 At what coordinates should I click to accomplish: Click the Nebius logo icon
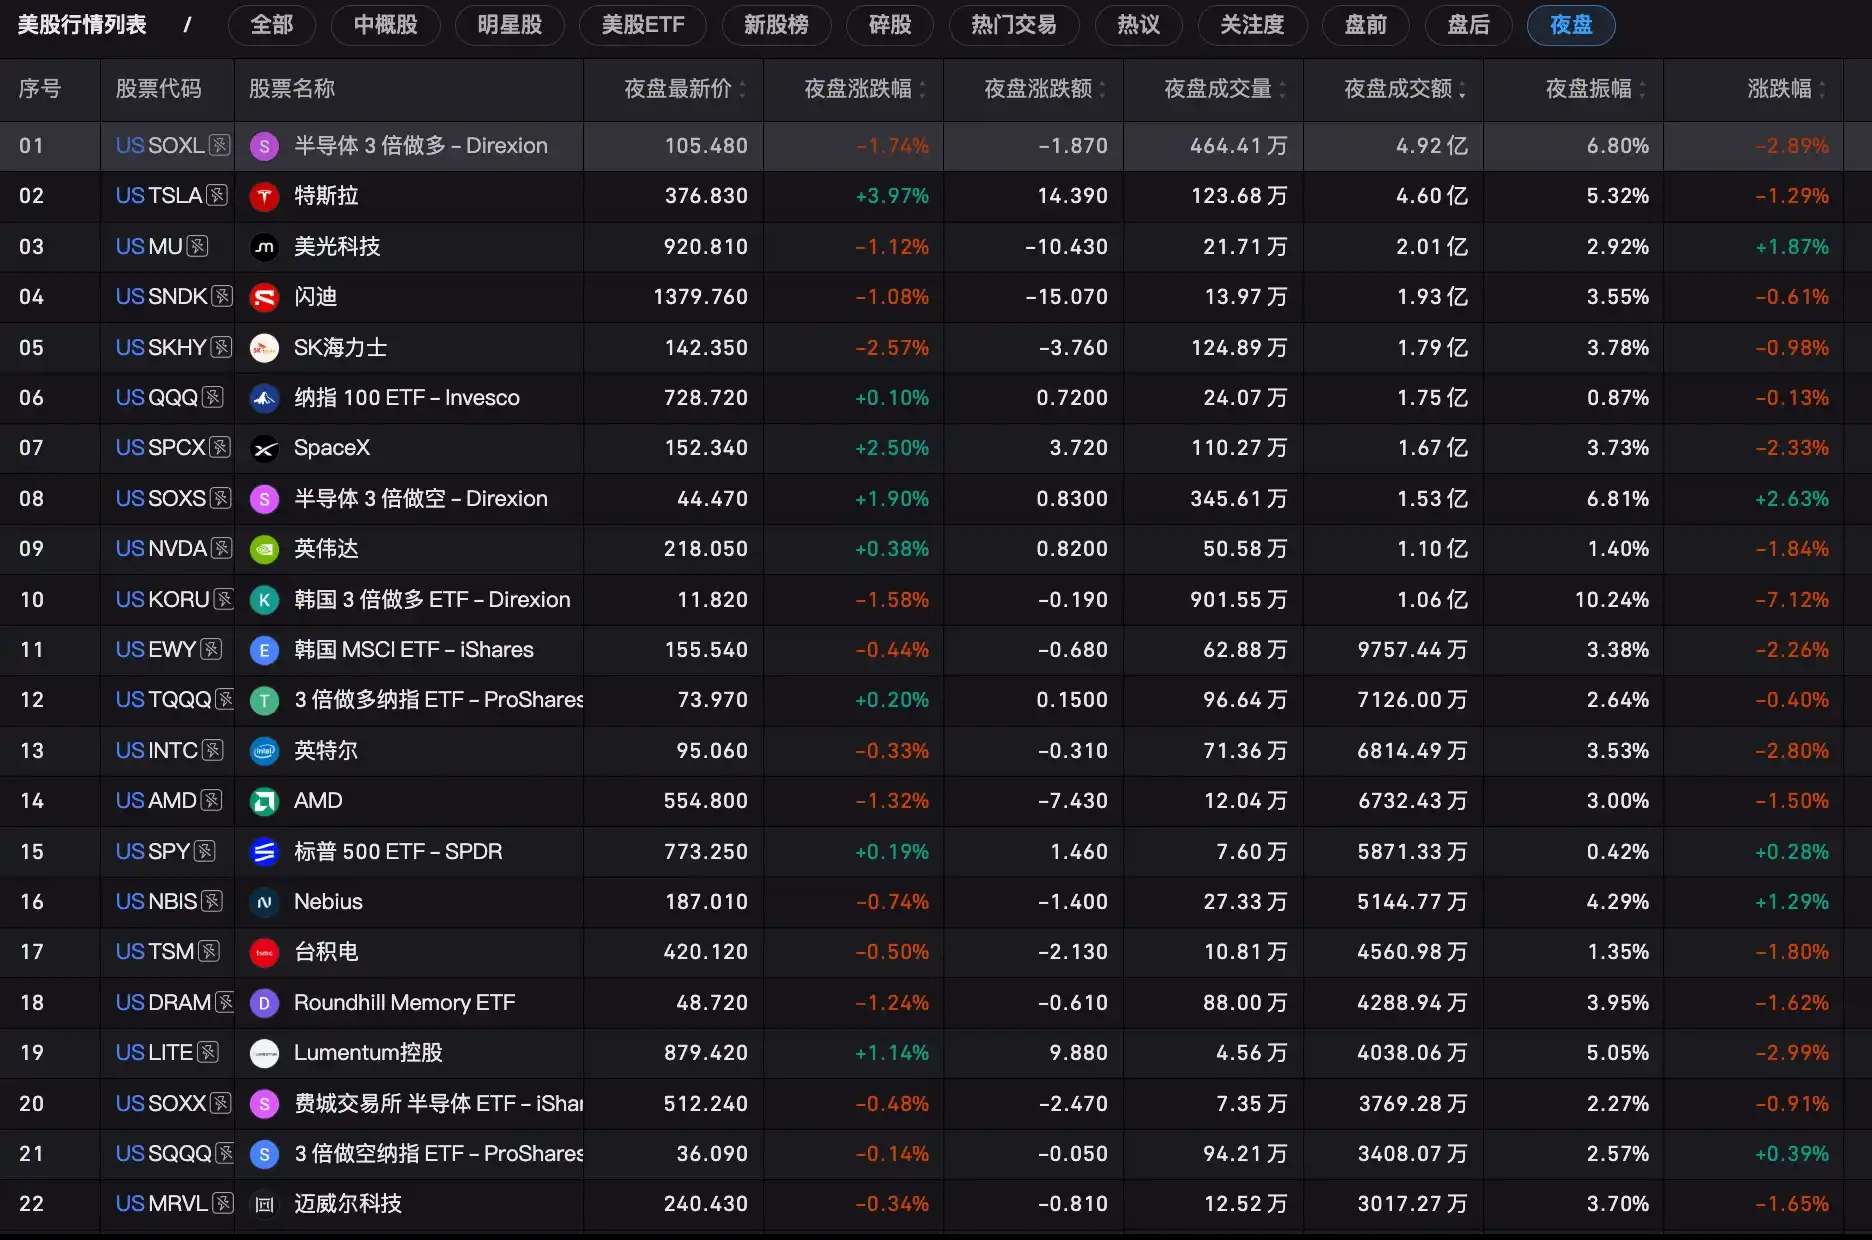tap(264, 902)
